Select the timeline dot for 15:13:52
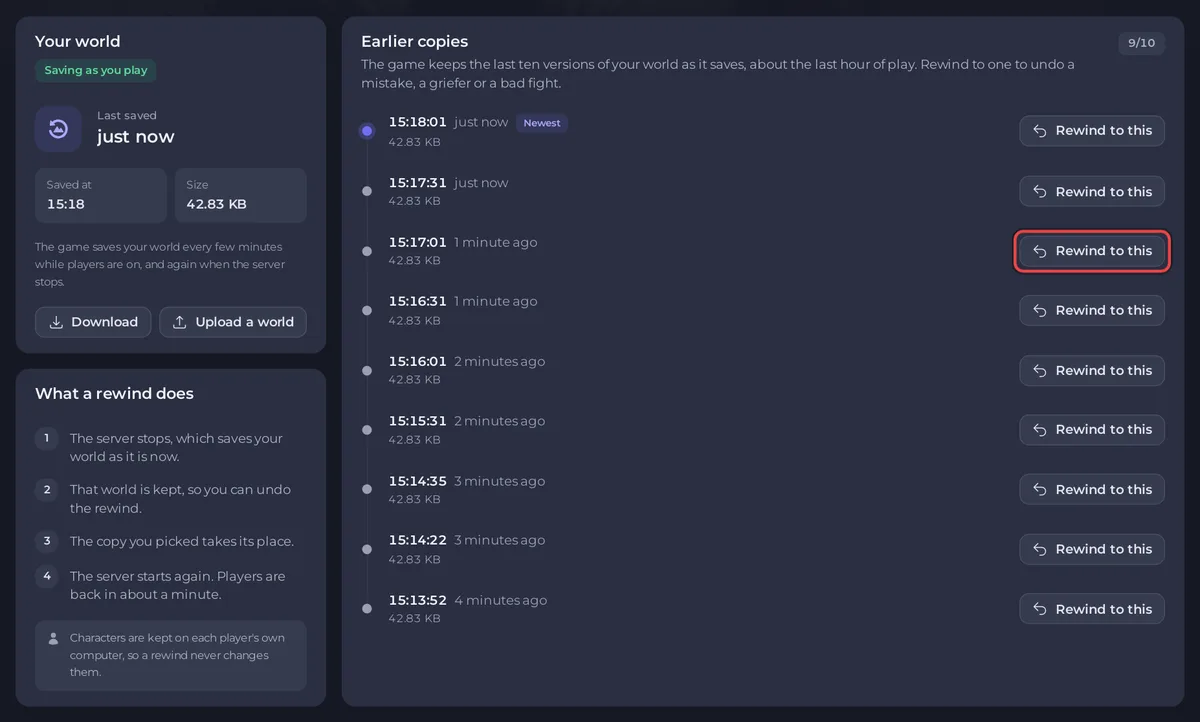The image size is (1200, 722). pos(367,609)
